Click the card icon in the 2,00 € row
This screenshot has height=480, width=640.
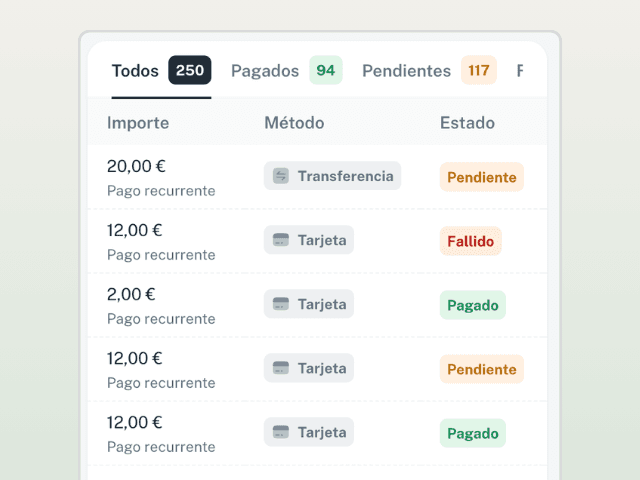point(281,304)
